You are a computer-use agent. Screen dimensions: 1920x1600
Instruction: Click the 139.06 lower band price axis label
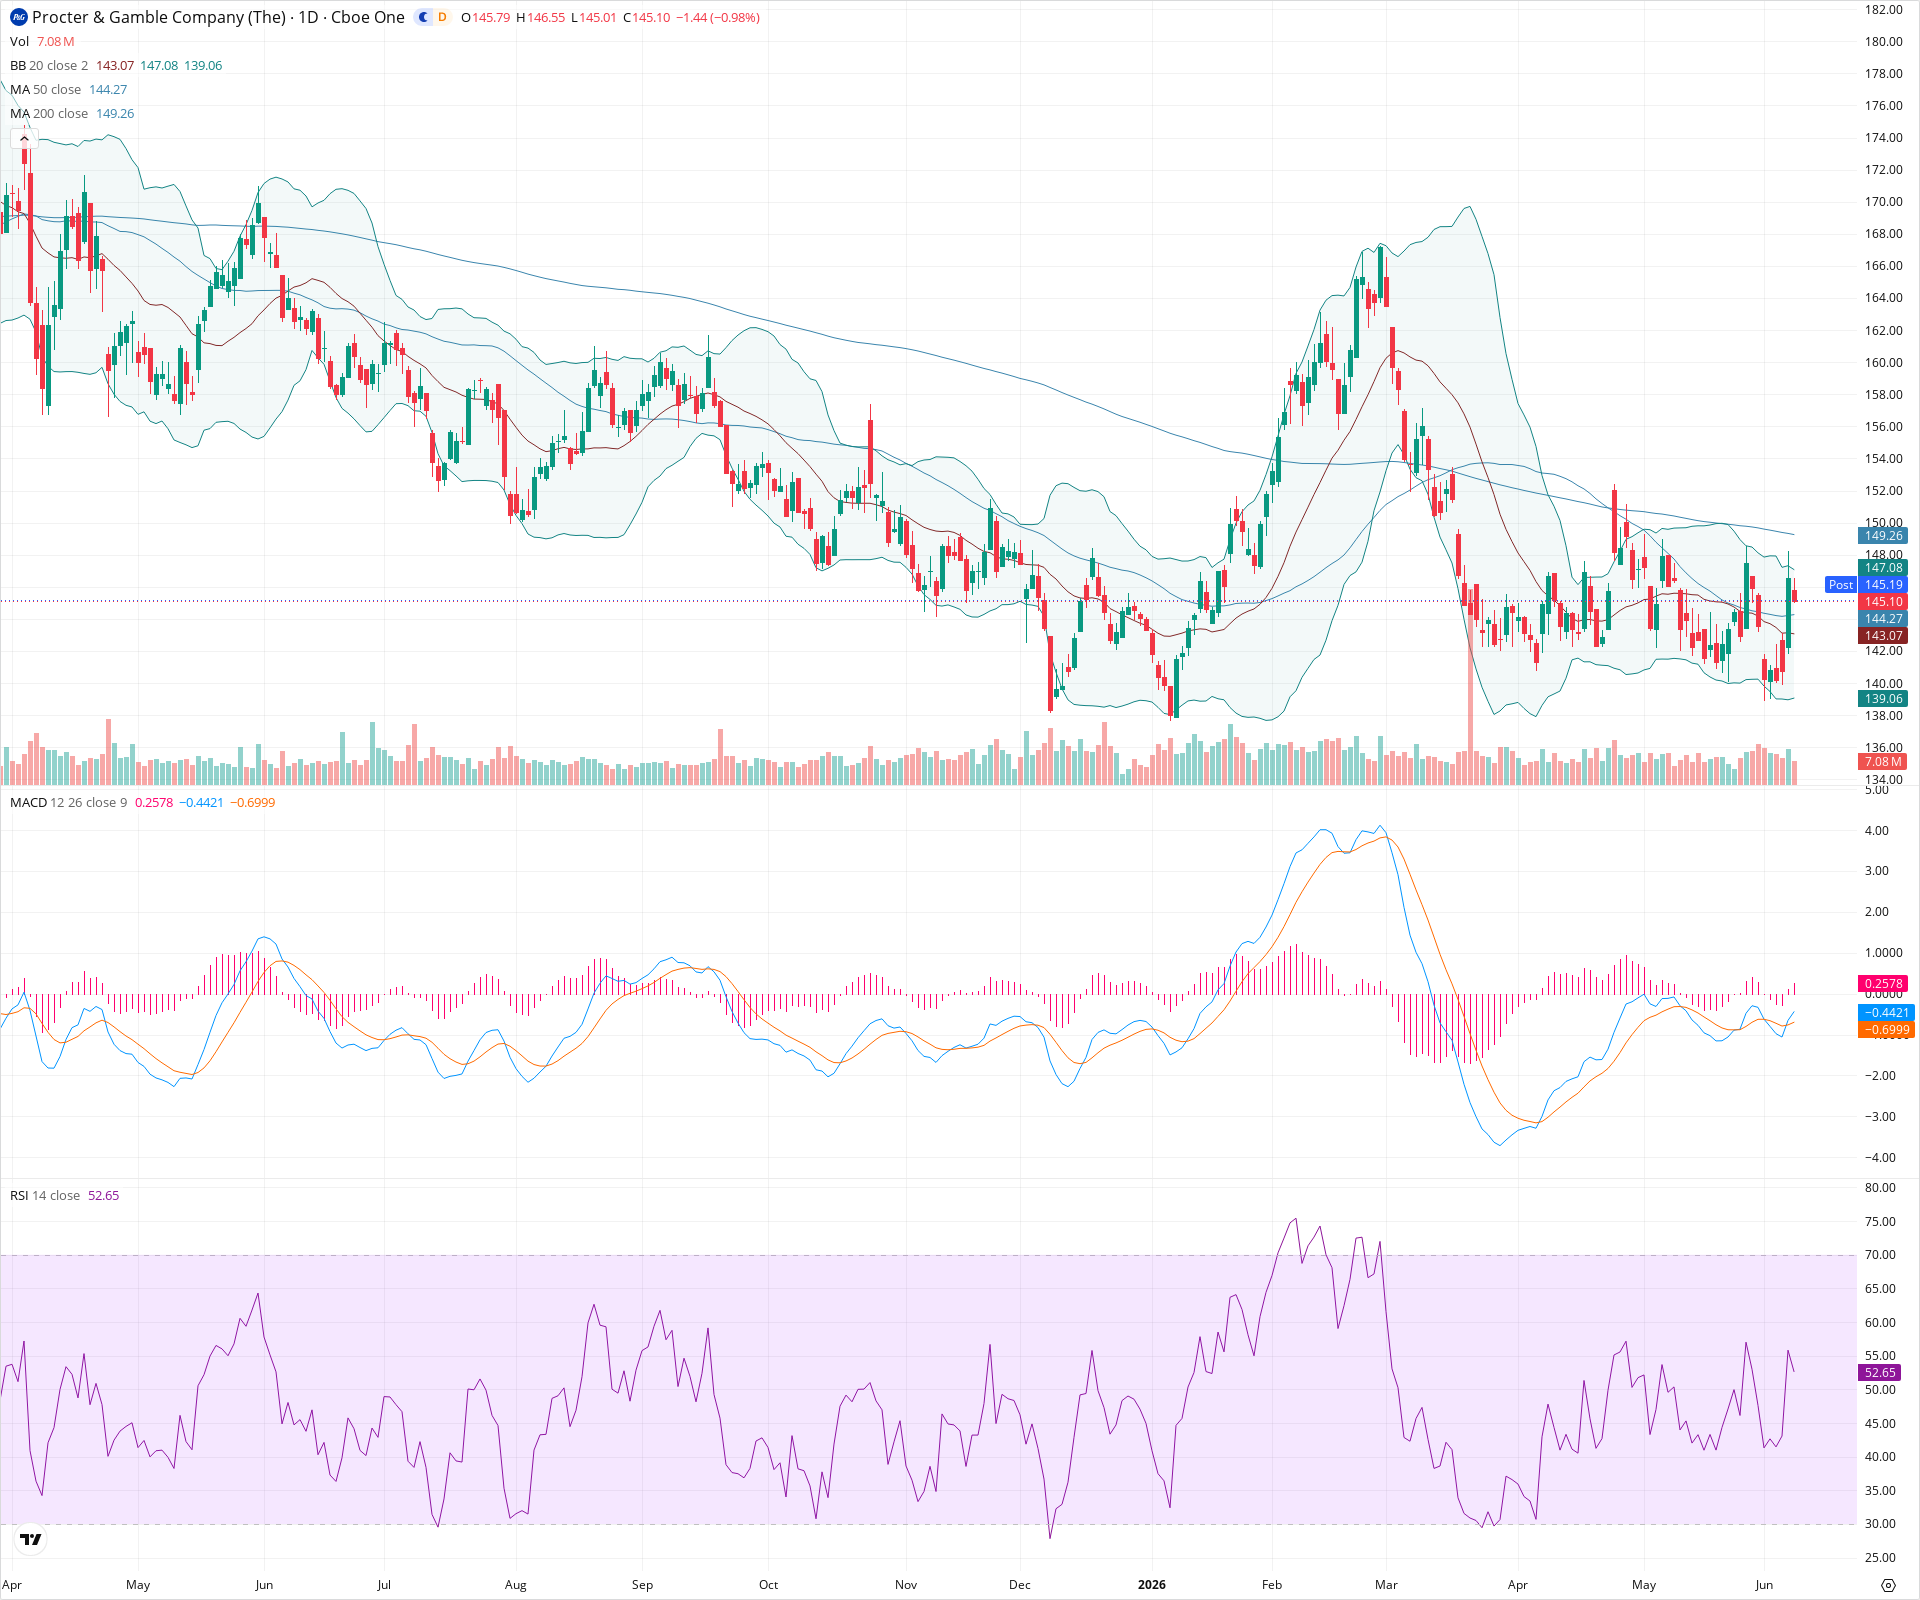click(1884, 699)
